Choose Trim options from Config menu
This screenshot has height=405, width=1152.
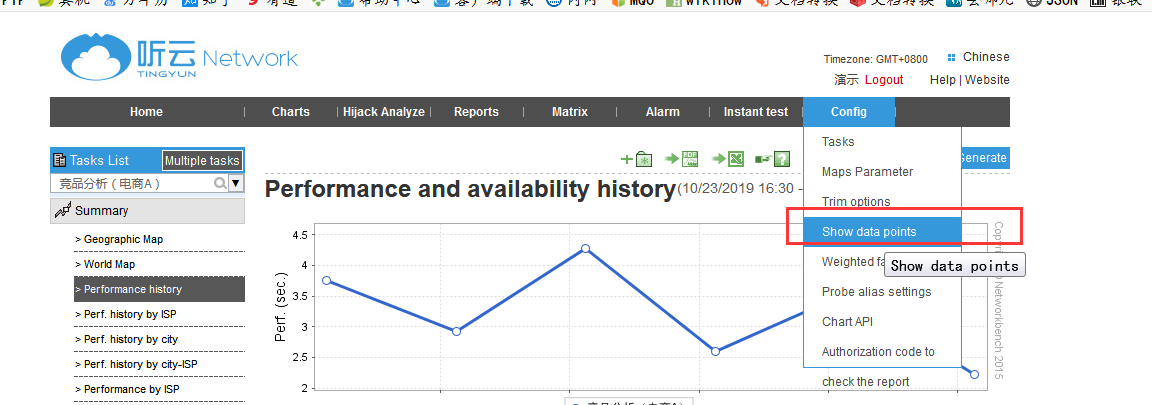click(x=855, y=202)
